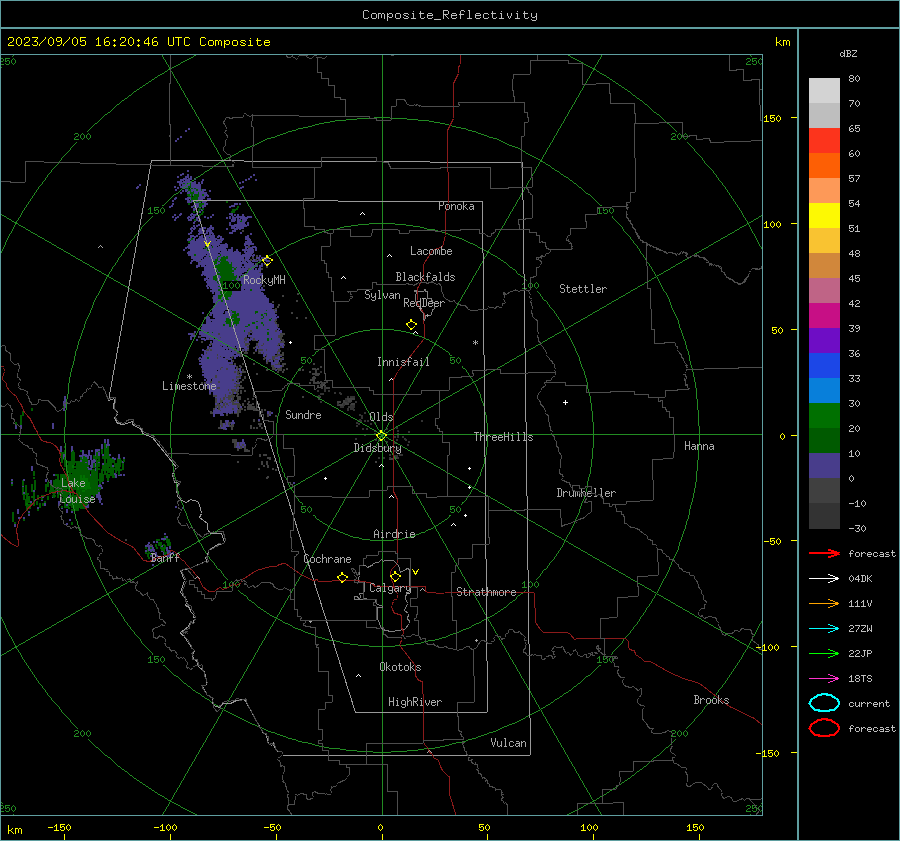The height and width of the screenshot is (841, 900).
Task: Click the Ponoka city label
Action: [456, 206]
